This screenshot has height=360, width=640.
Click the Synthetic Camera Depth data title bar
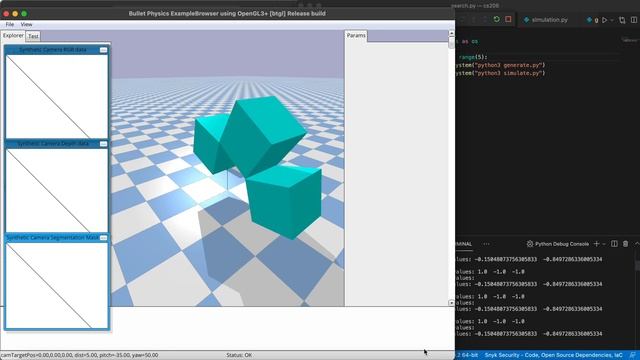click(x=52, y=144)
